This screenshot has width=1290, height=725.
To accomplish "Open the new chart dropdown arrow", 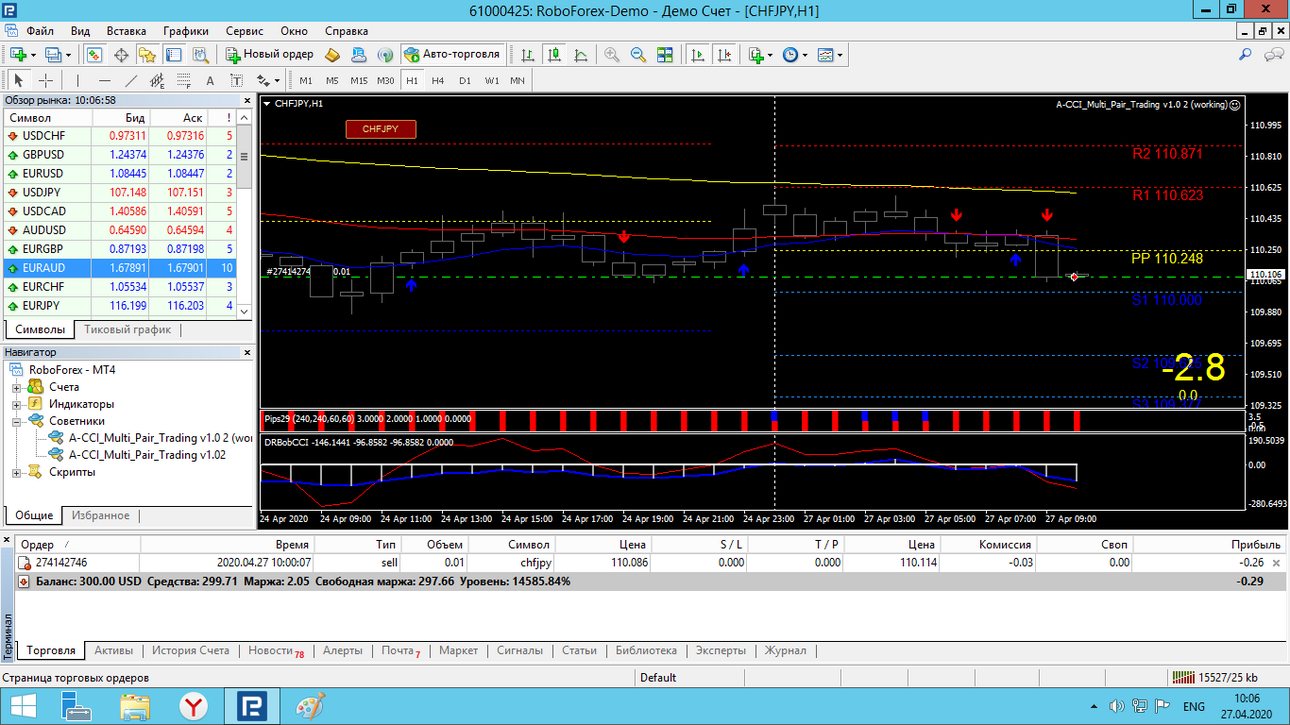I will click(34, 54).
